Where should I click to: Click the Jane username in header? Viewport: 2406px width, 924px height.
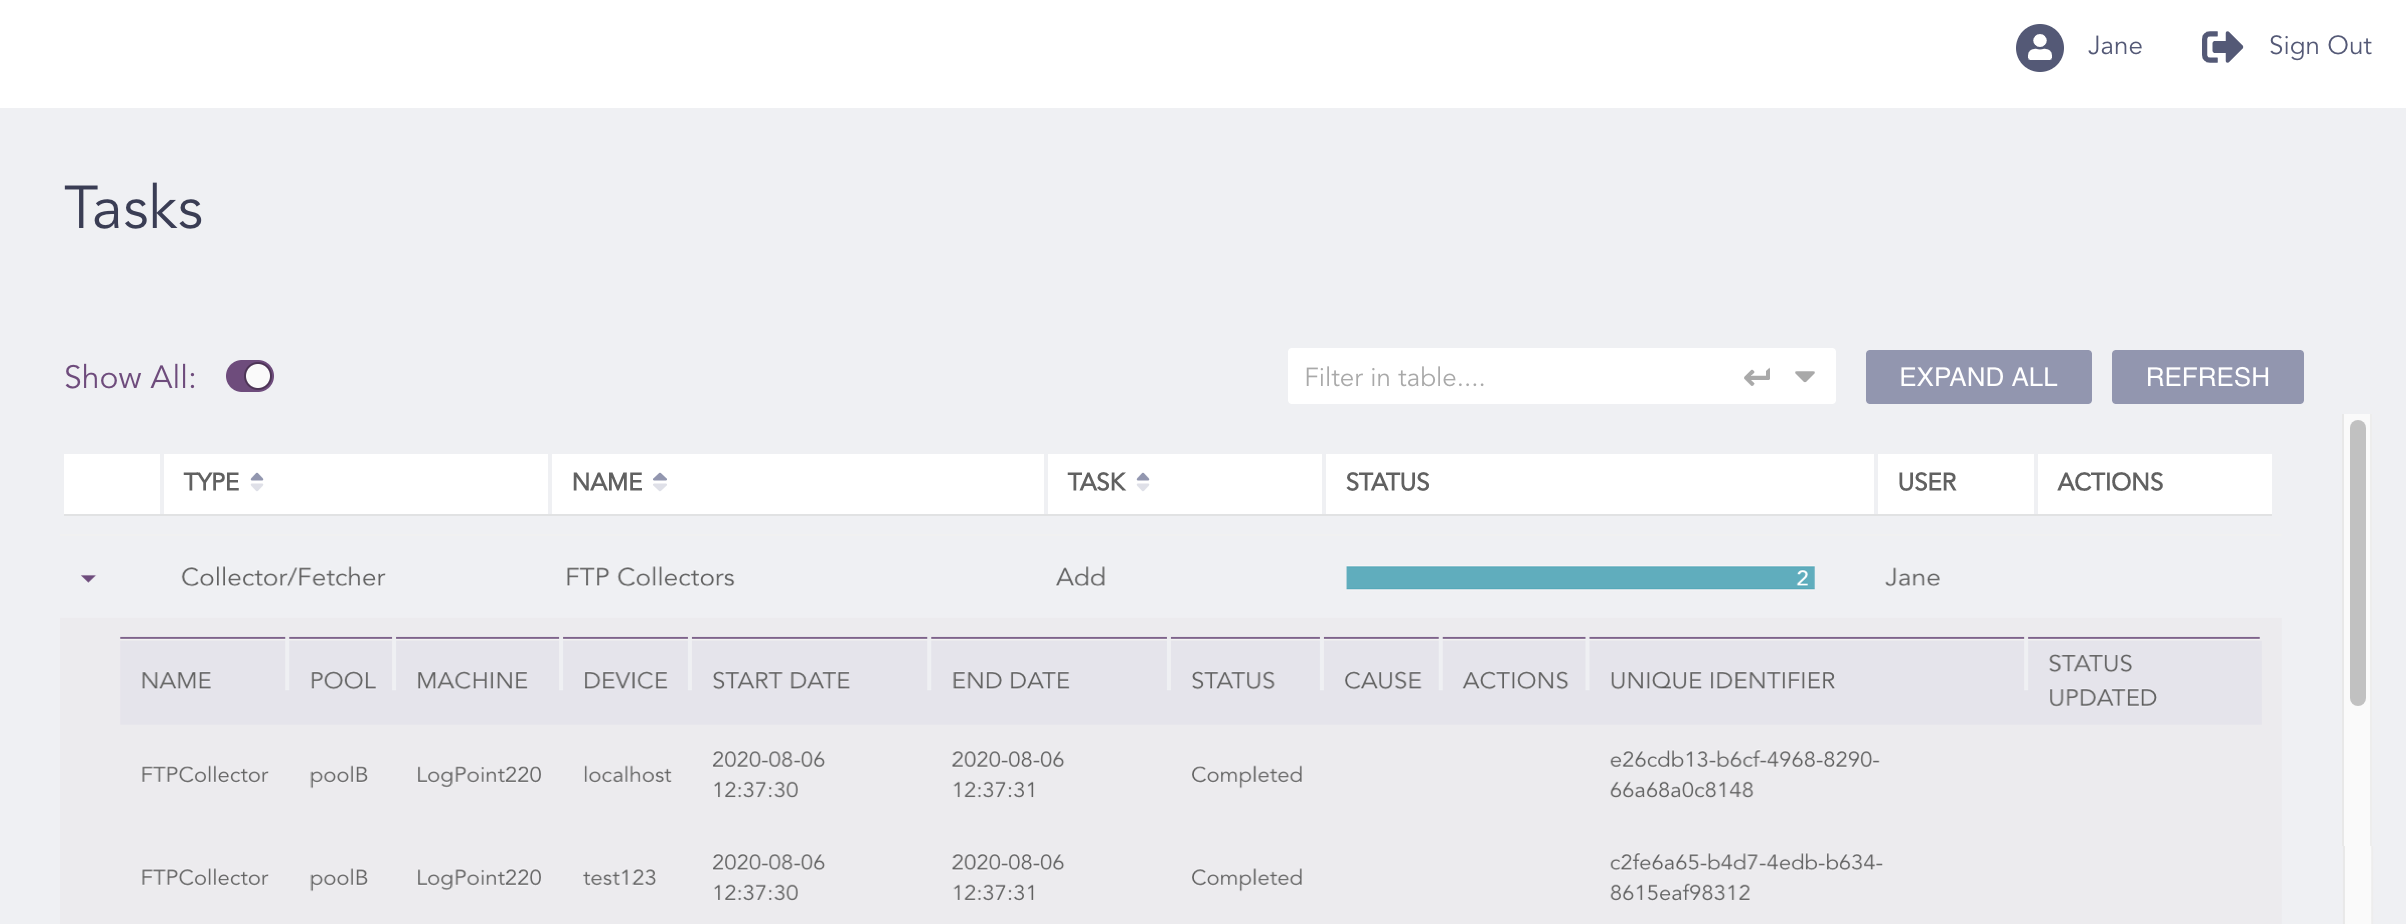pos(2114,46)
